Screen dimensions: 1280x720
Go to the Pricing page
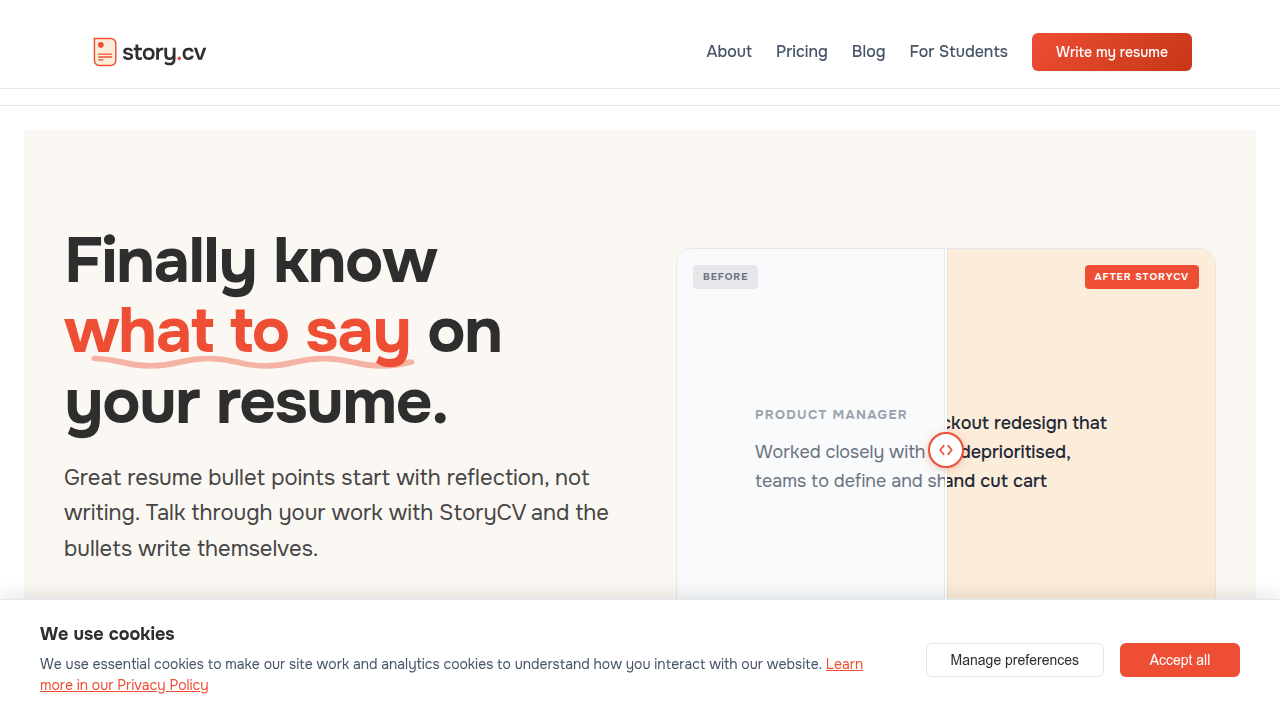802,52
